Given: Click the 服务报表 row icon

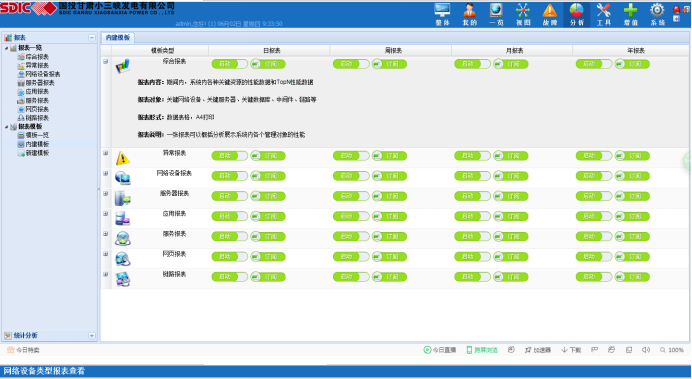Looking at the screenshot, I should tap(122, 239).
